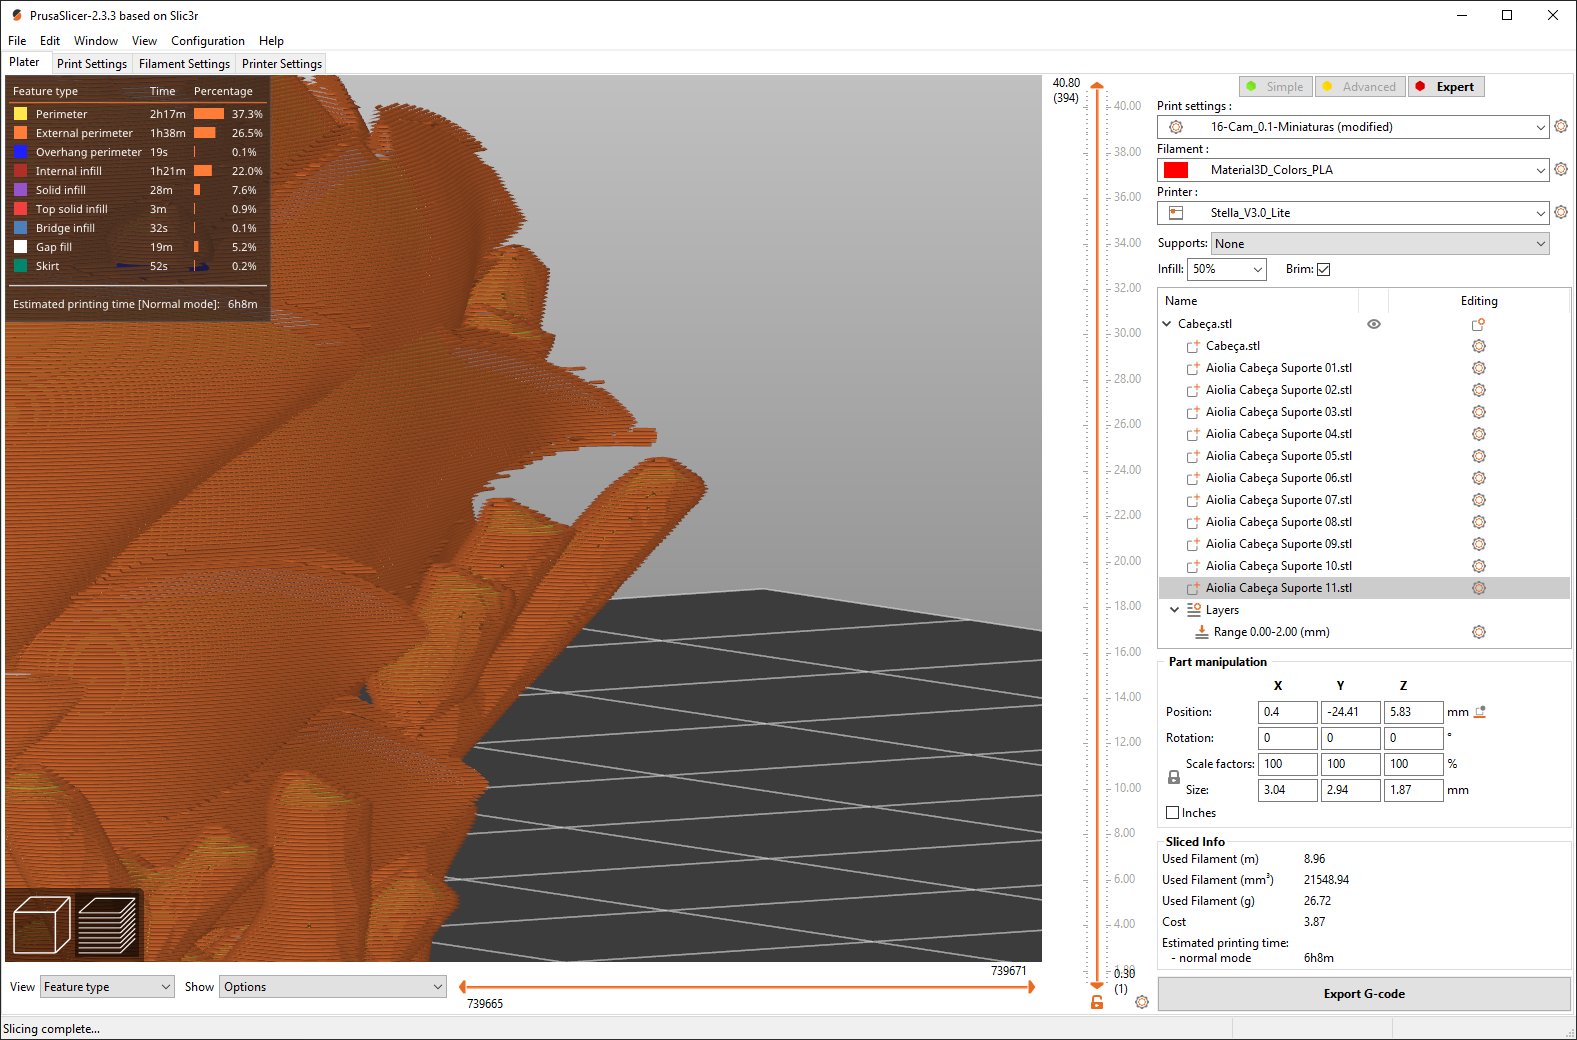The height and width of the screenshot is (1040, 1577).
Task: Open Printer settings gear icon
Action: 1561,212
